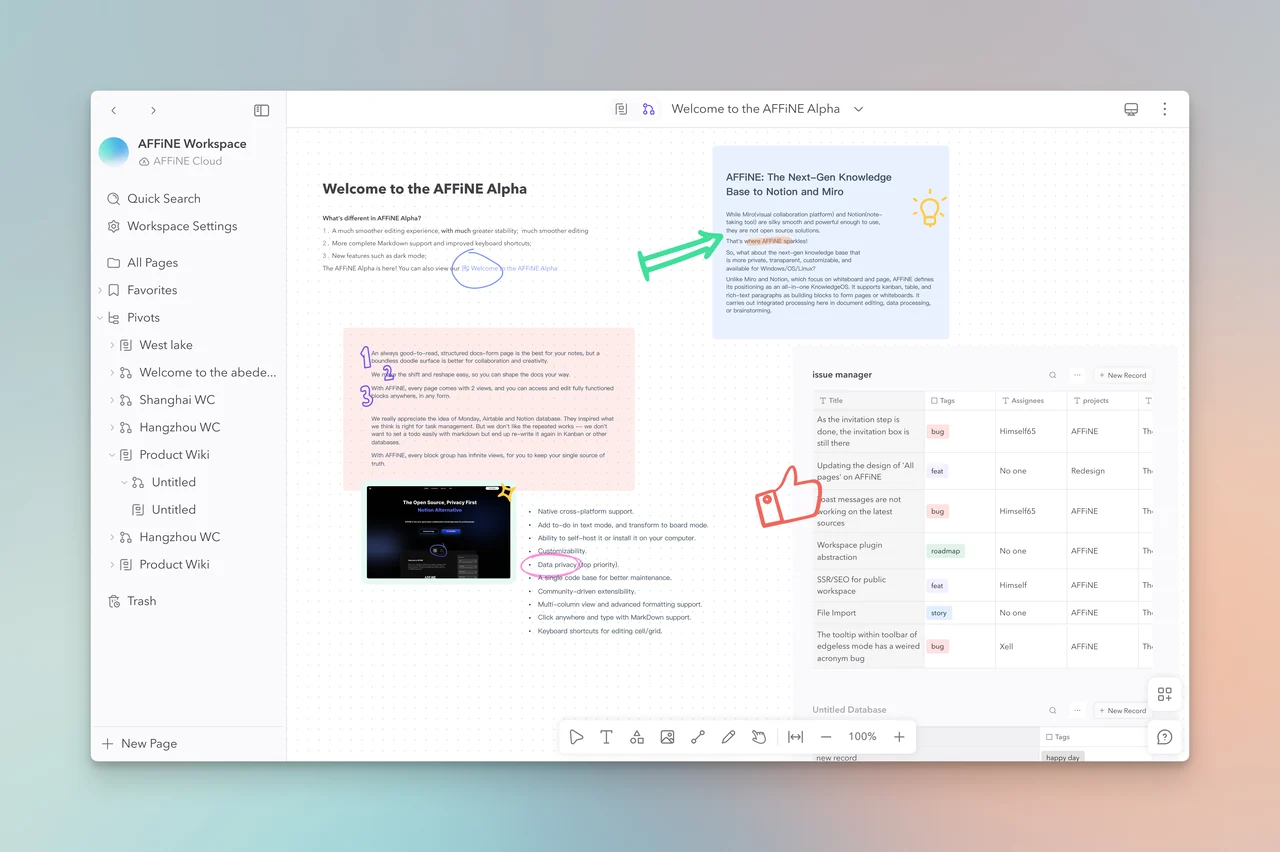Click issue manager Tags column header
Image resolution: width=1280 pixels, height=852 pixels.
[x=960, y=400]
